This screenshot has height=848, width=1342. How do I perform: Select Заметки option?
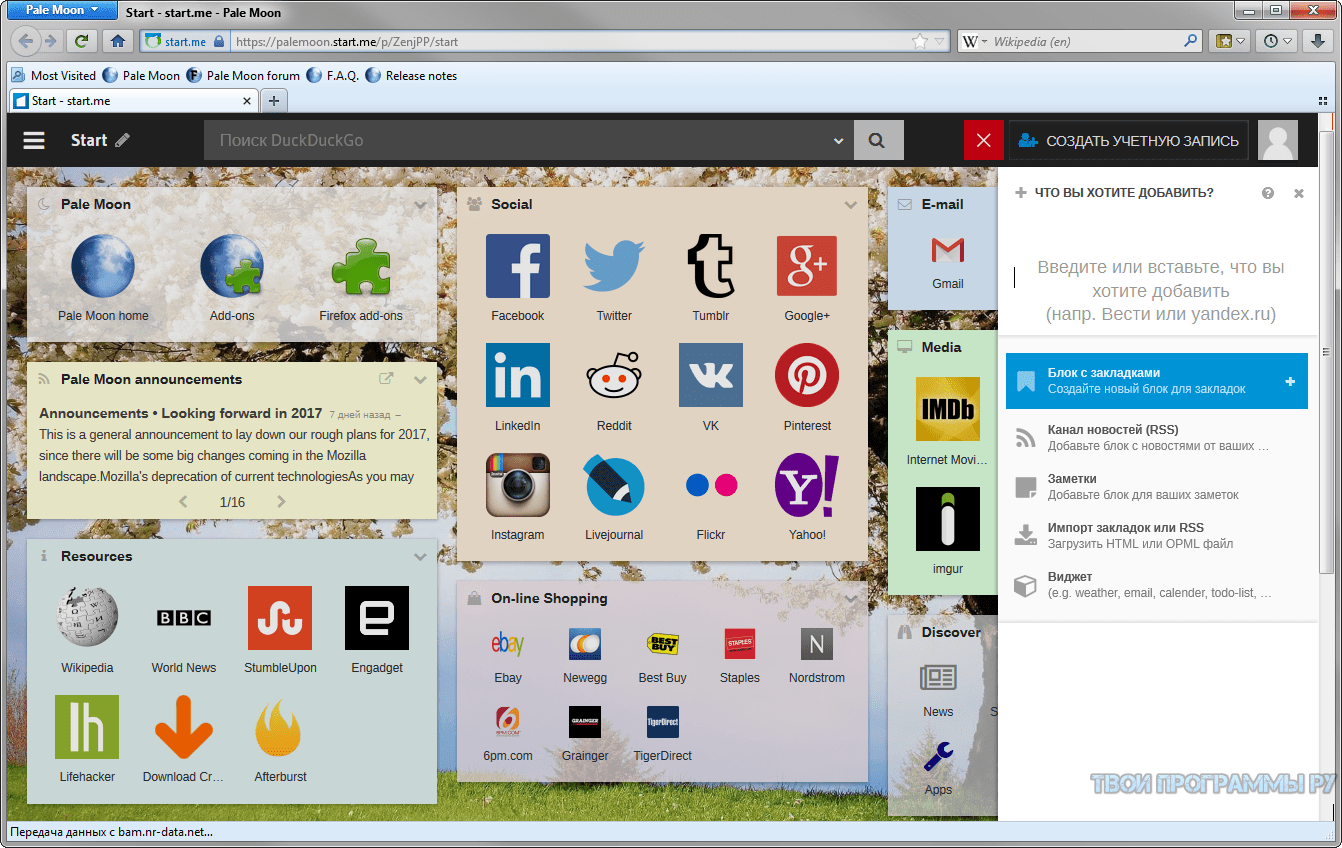[1157, 487]
